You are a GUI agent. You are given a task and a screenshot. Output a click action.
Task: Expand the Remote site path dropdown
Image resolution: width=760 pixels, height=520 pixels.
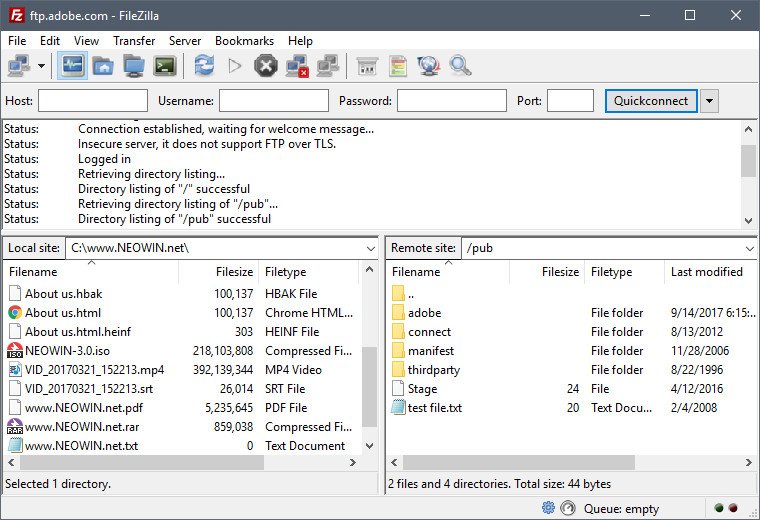[x=749, y=248]
